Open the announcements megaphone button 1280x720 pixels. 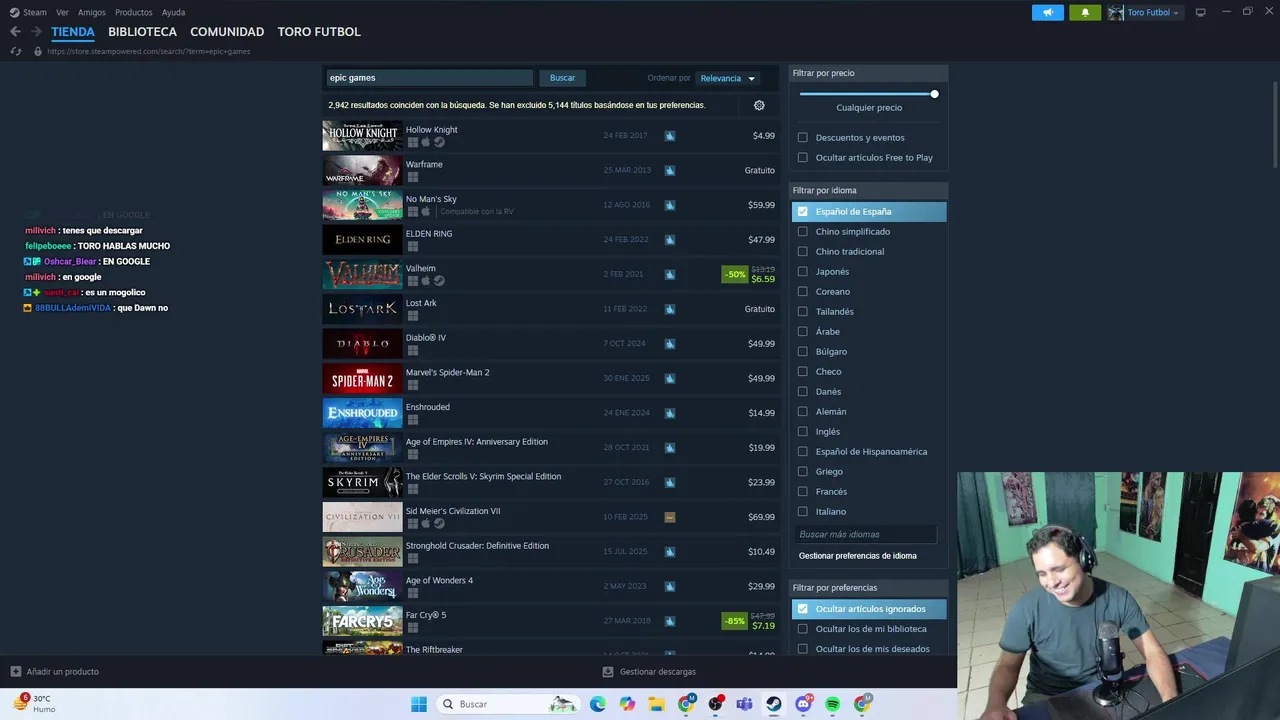pyautogui.click(x=1048, y=12)
